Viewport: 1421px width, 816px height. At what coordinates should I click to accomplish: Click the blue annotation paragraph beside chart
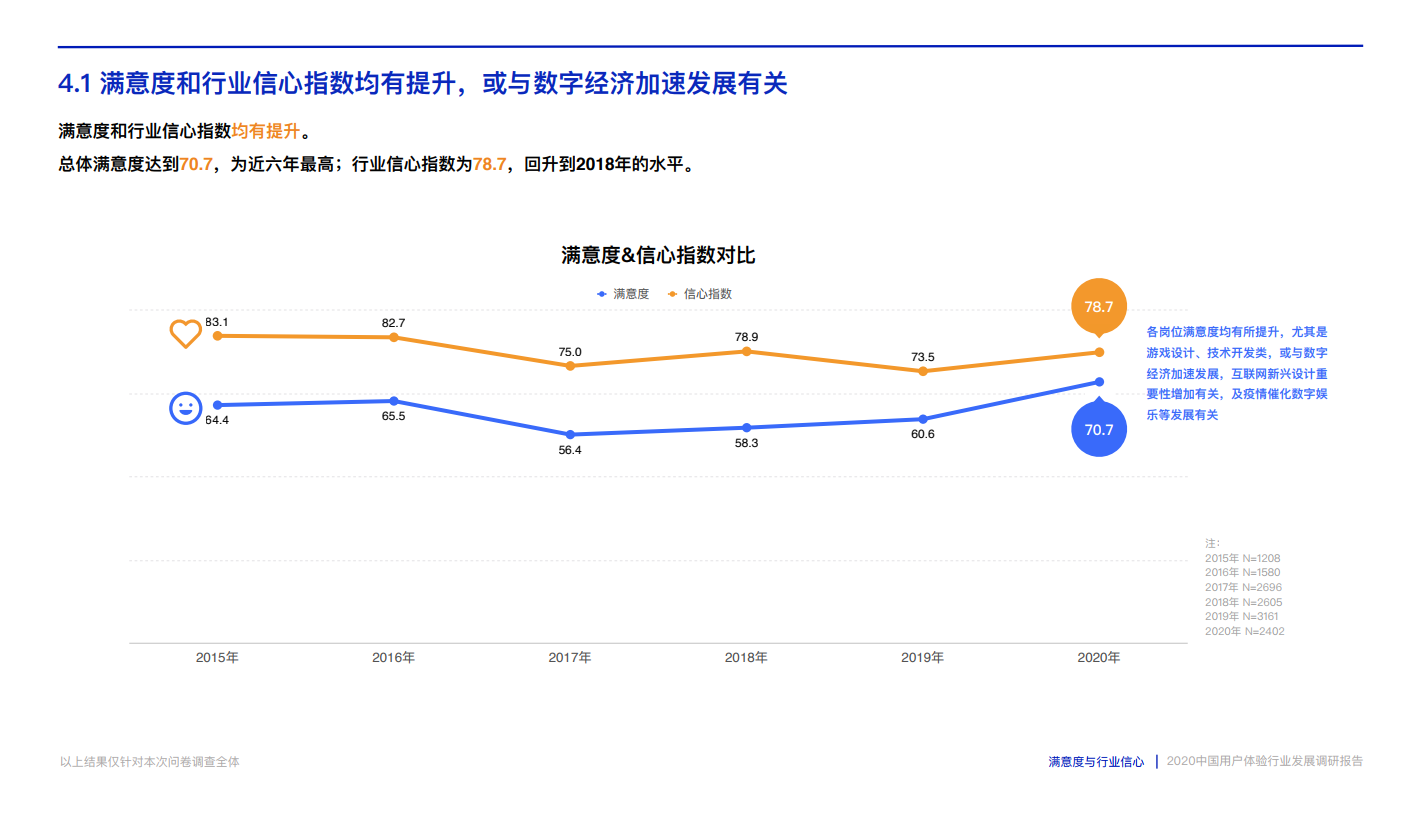1236,373
